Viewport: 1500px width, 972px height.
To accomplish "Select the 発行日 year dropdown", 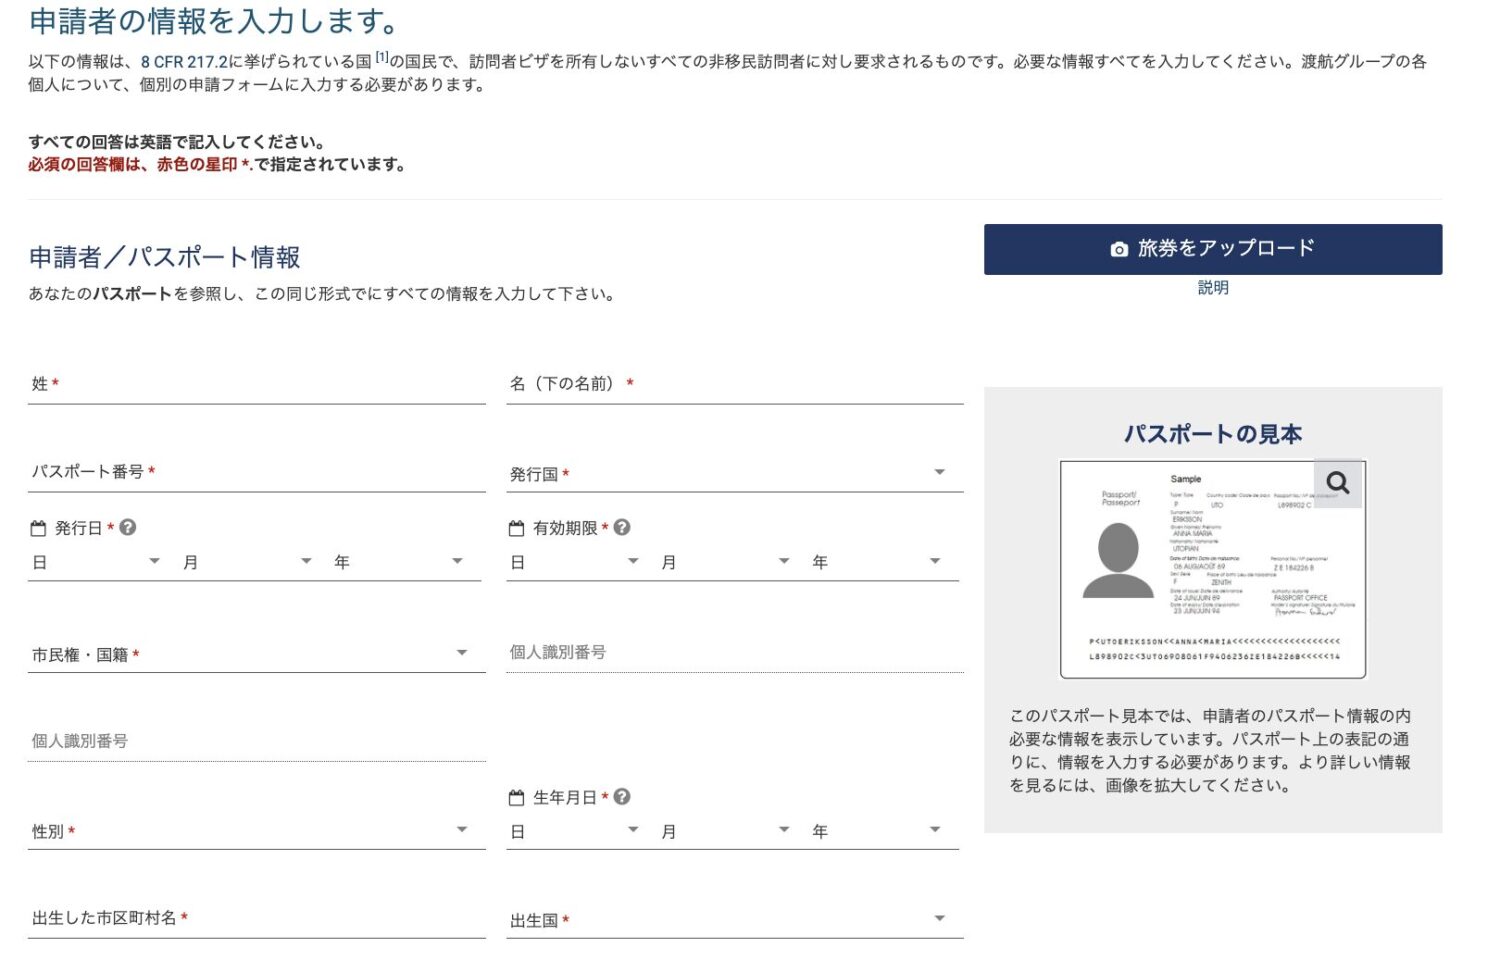I will point(398,563).
